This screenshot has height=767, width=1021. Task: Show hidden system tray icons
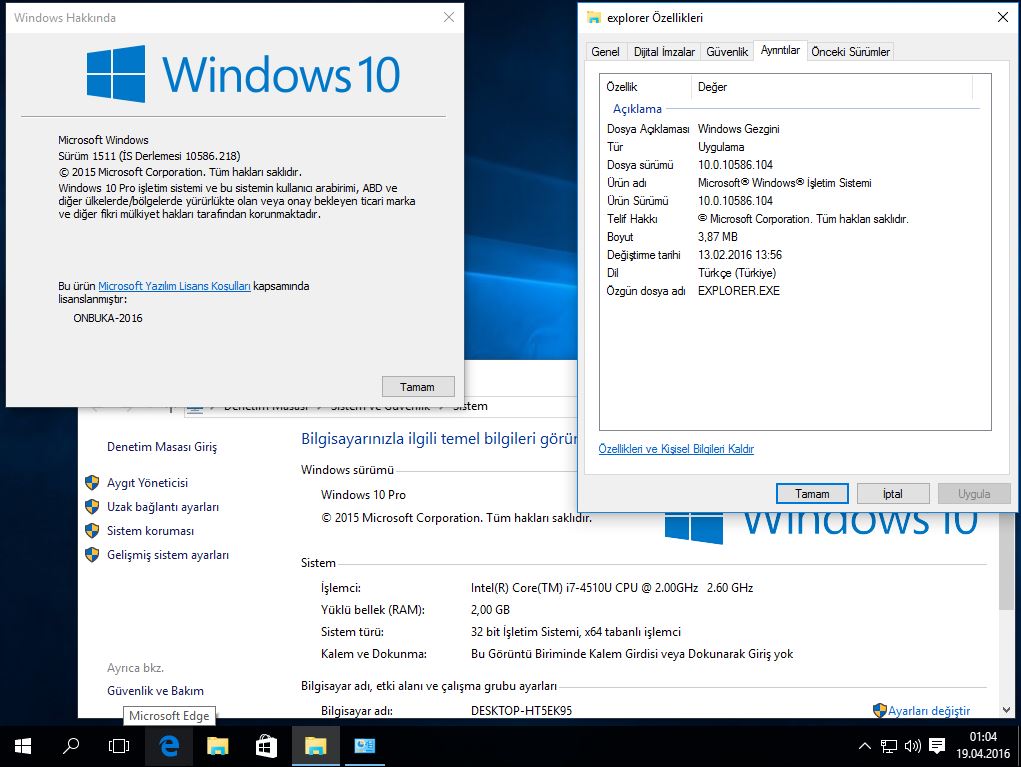tap(865, 746)
